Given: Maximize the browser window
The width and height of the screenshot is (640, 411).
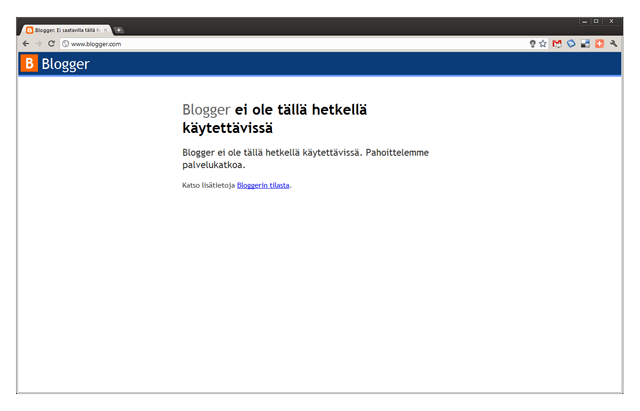Looking at the screenshot, I should coord(596,21).
